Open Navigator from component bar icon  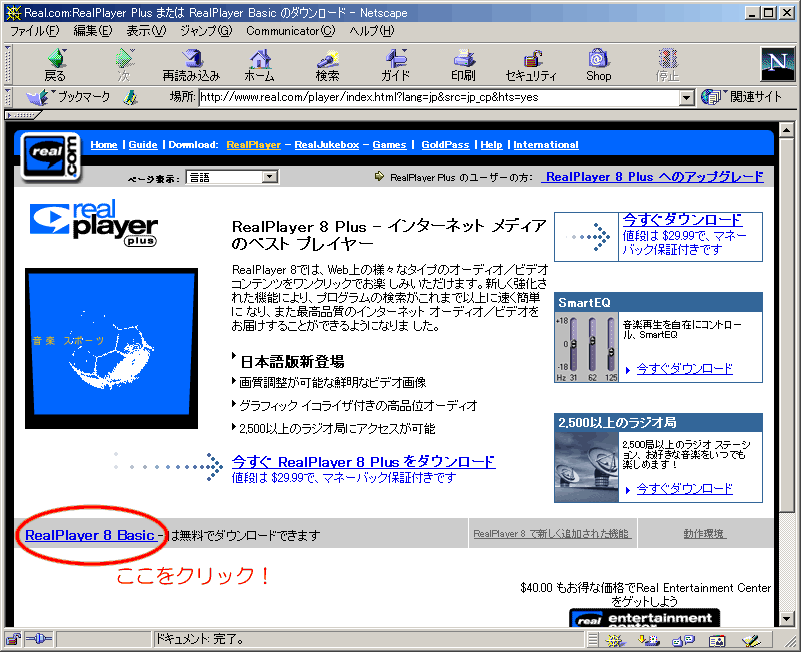point(616,640)
